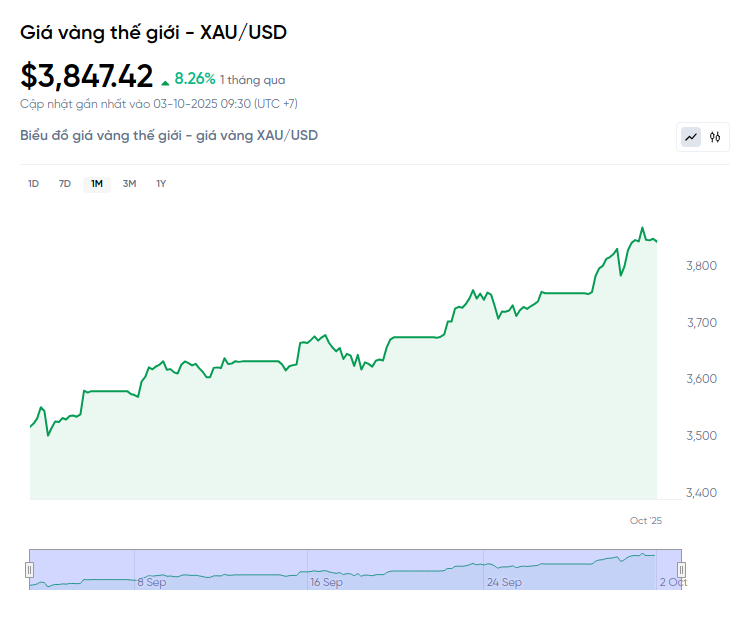This screenshot has height=634, width=750.
Task: Click the 'Giá vàng thế giới - XAU/USD' heading
Action: pyautogui.click(x=154, y=32)
